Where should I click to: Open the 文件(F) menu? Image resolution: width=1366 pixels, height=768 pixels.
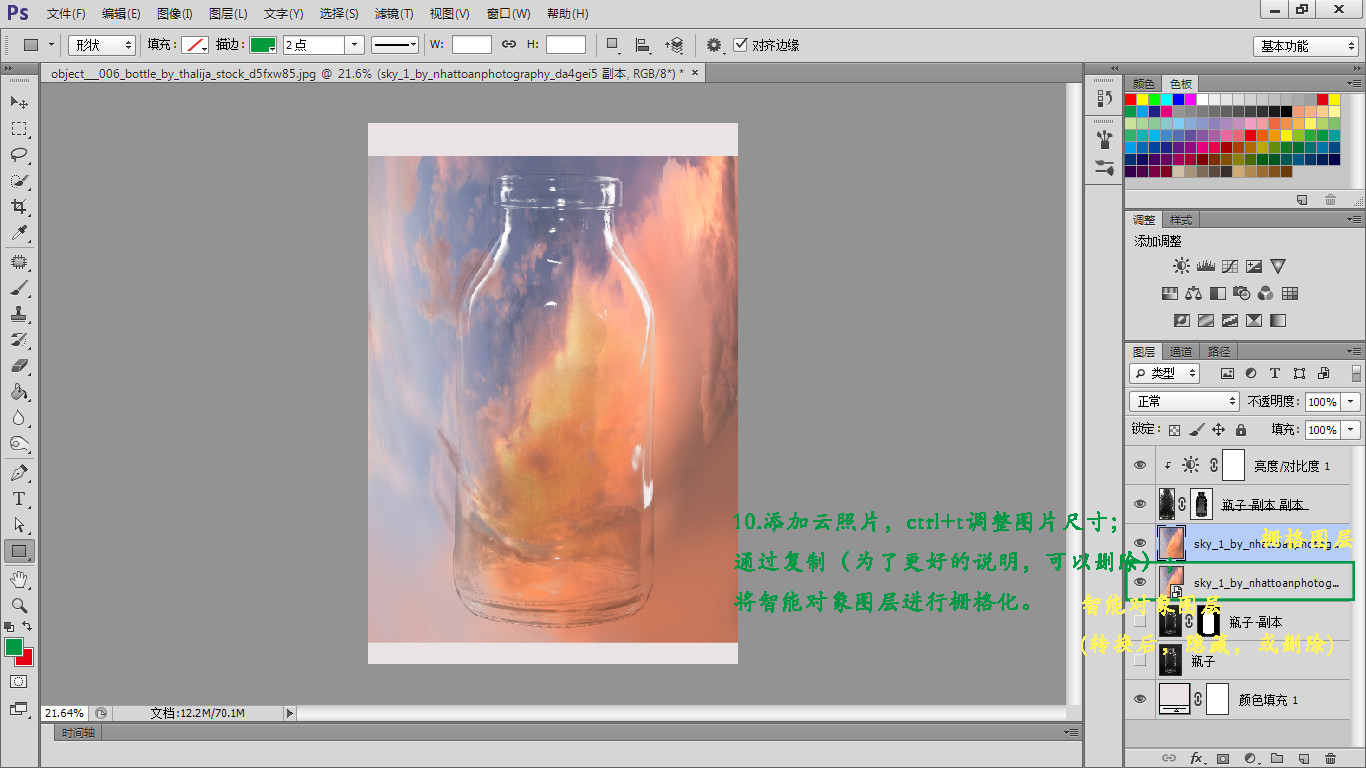coord(66,14)
